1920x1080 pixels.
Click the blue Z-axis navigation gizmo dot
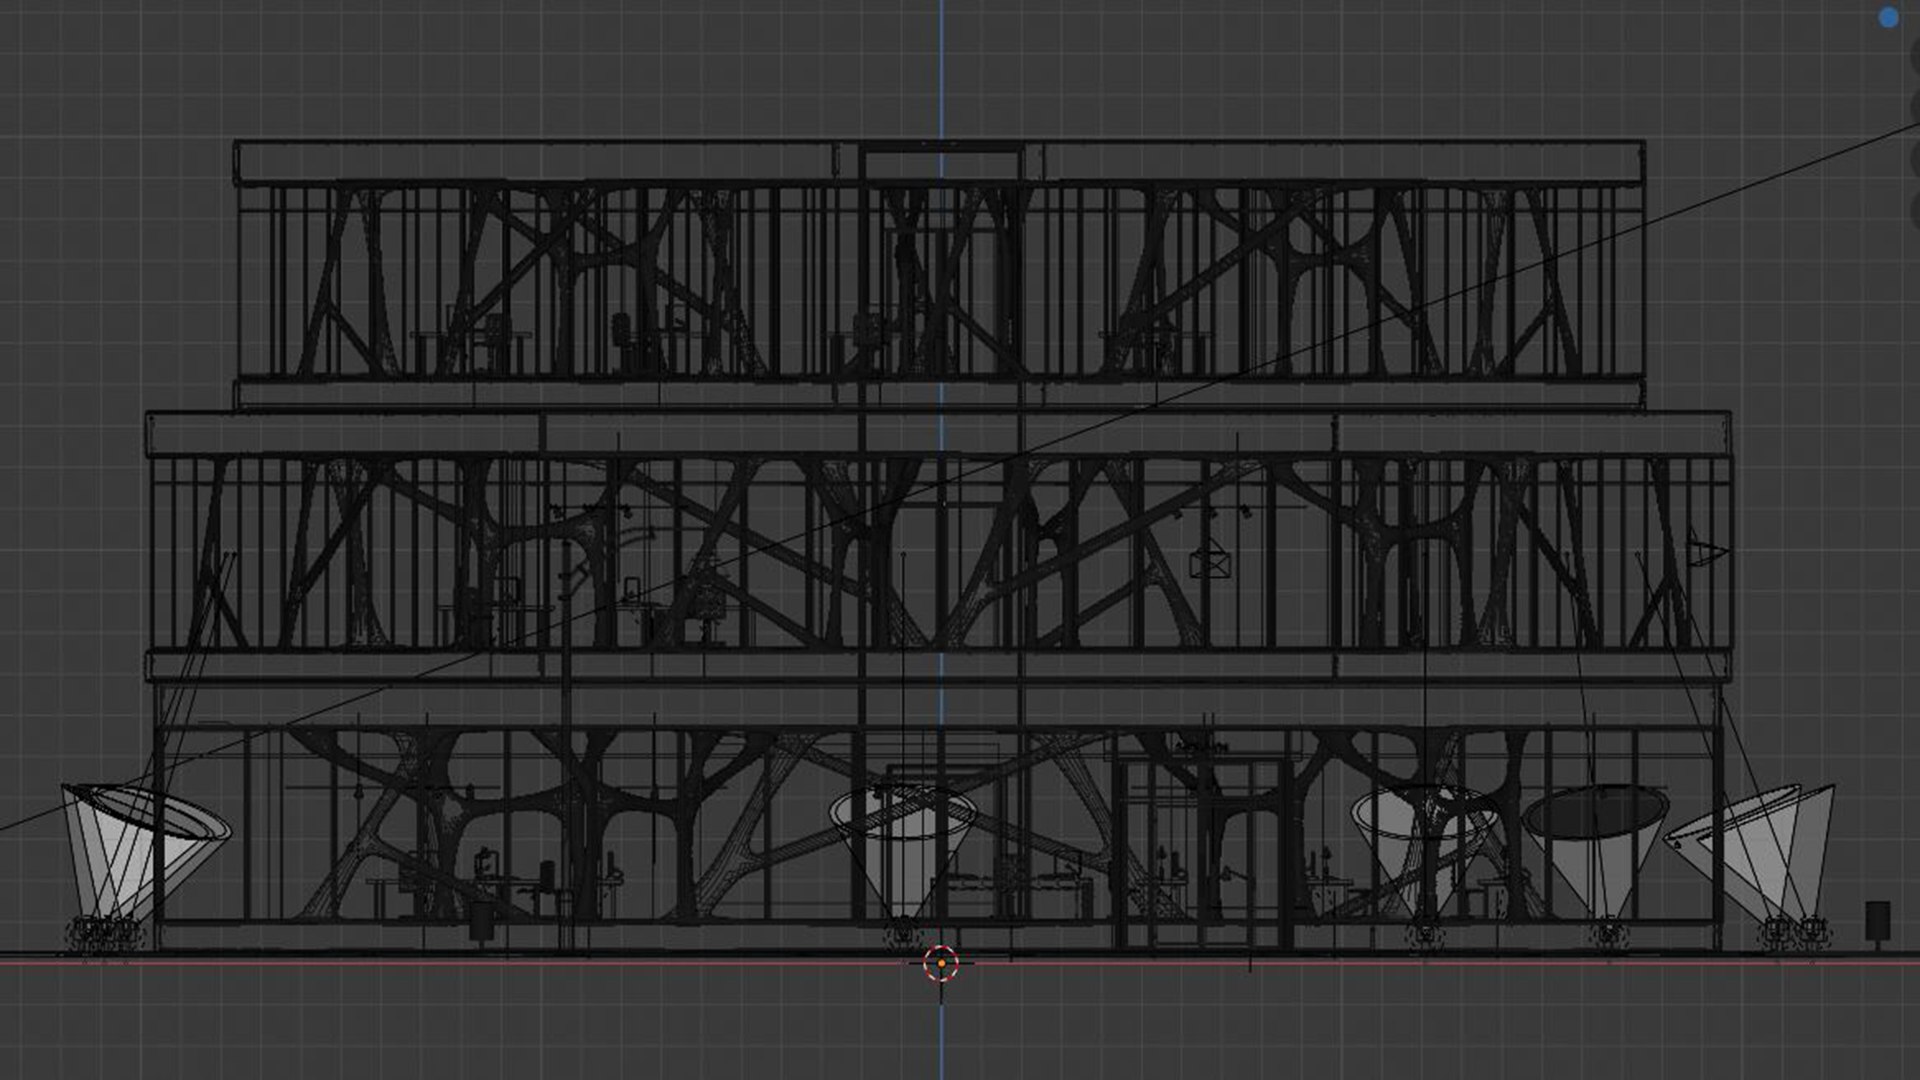click(x=1888, y=17)
